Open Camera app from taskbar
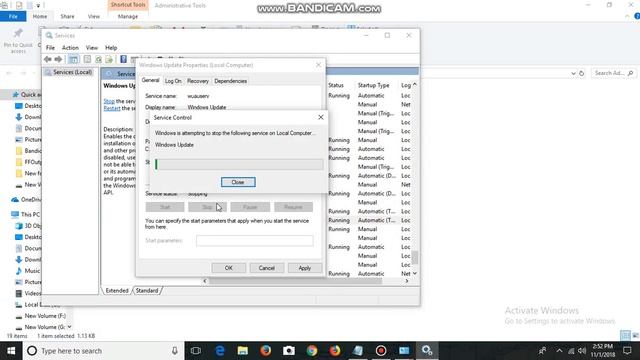The height and width of the screenshot is (360, 640). (289, 351)
